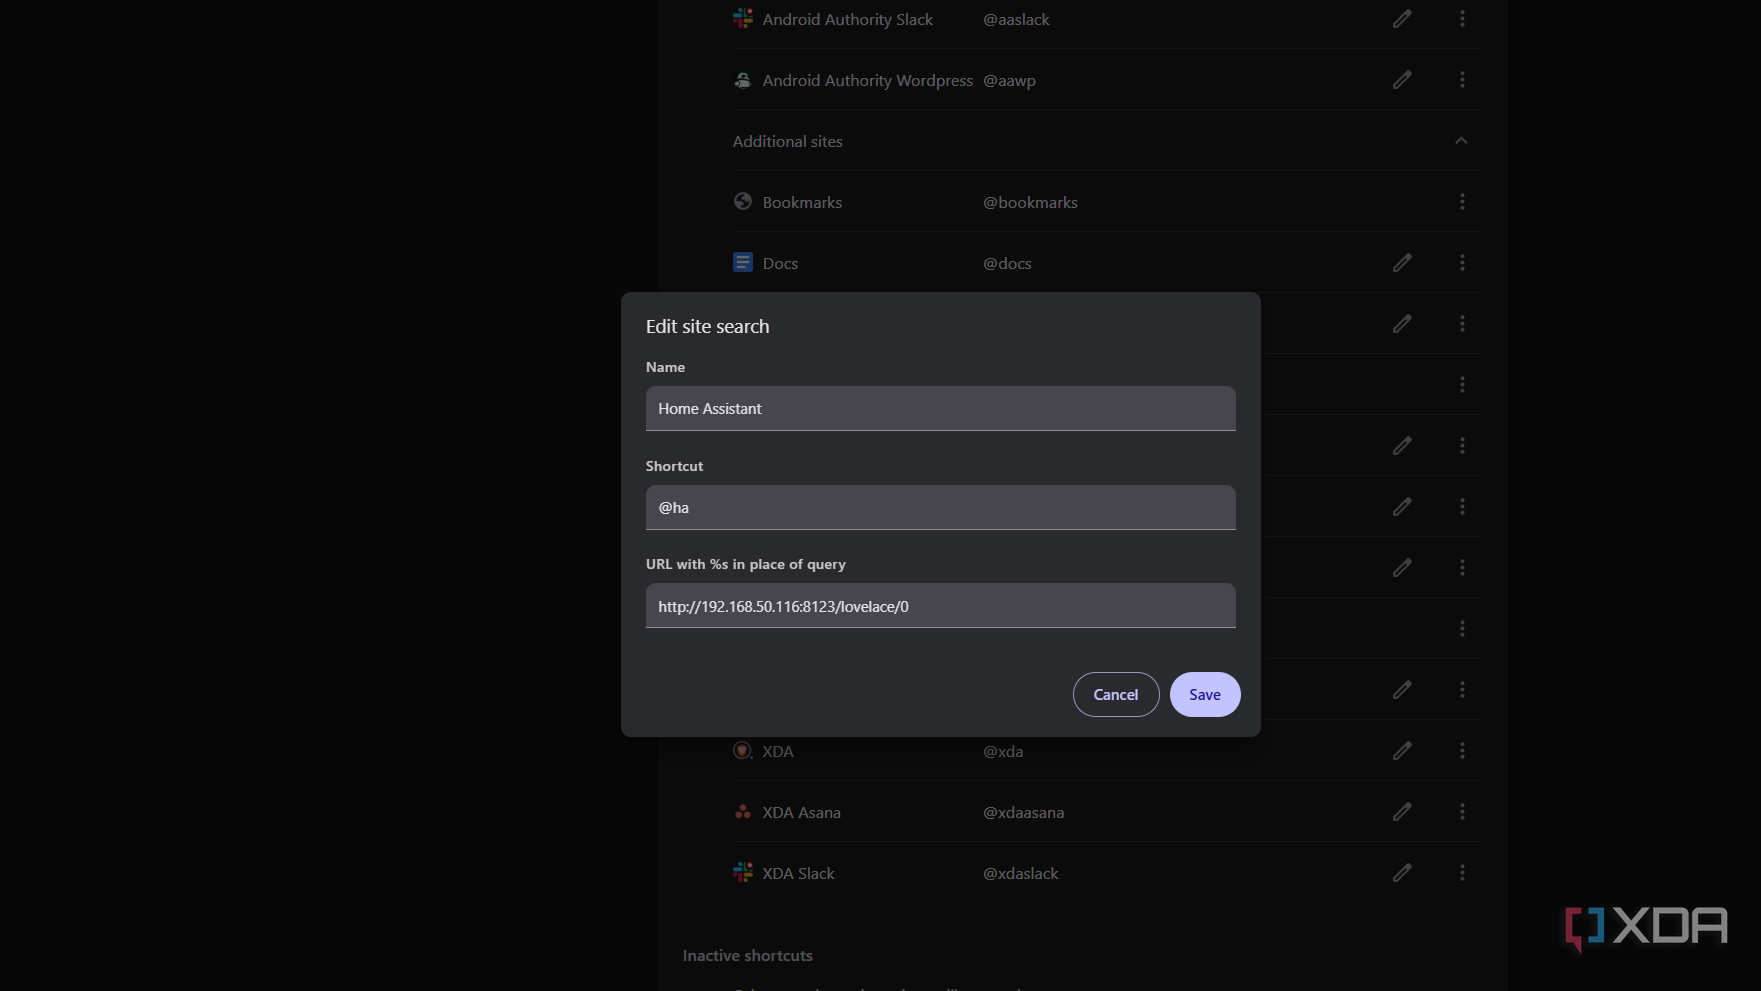Open the three-dot menu for Android Authority Wordpress
The width and height of the screenshot is (1761, 991).
click(x=1461, y=79)
